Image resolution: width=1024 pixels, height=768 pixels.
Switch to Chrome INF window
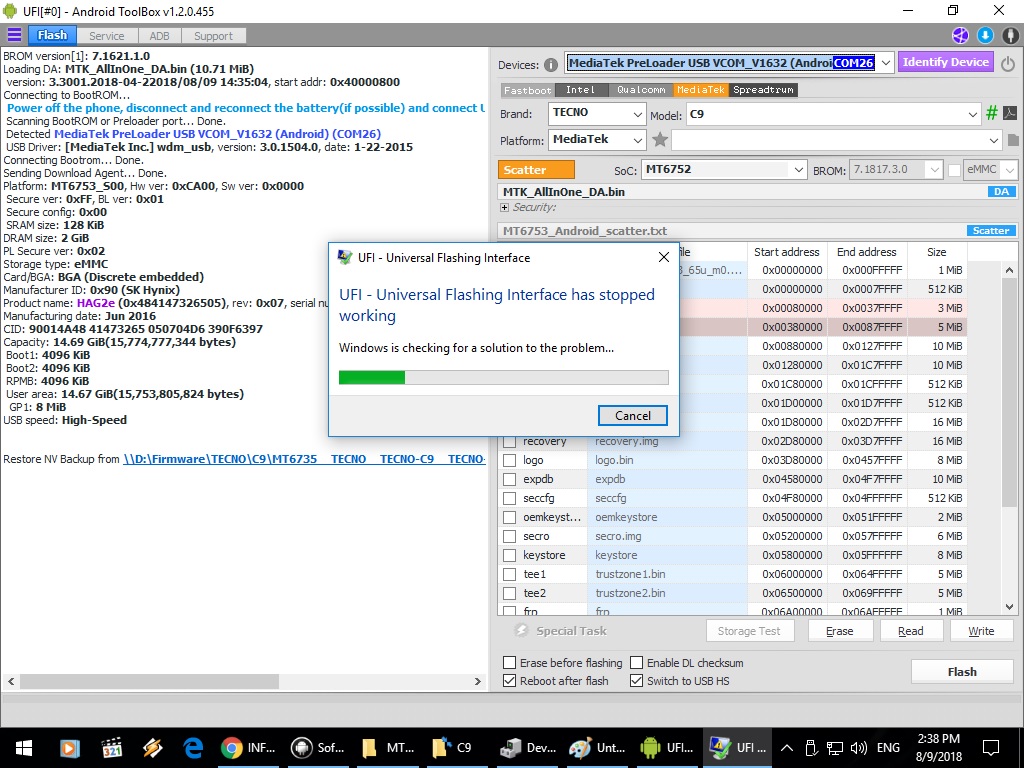pos(248,747)
